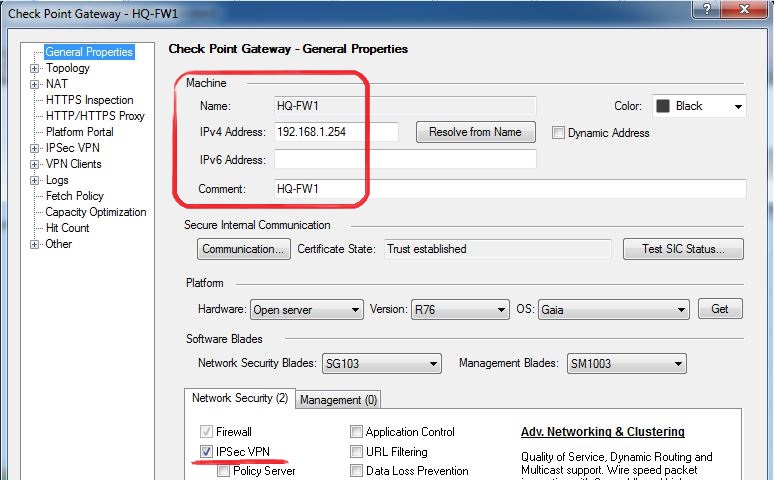Click the Get button
The height and width of the screenshot is (480, 774).
[720, 309]
